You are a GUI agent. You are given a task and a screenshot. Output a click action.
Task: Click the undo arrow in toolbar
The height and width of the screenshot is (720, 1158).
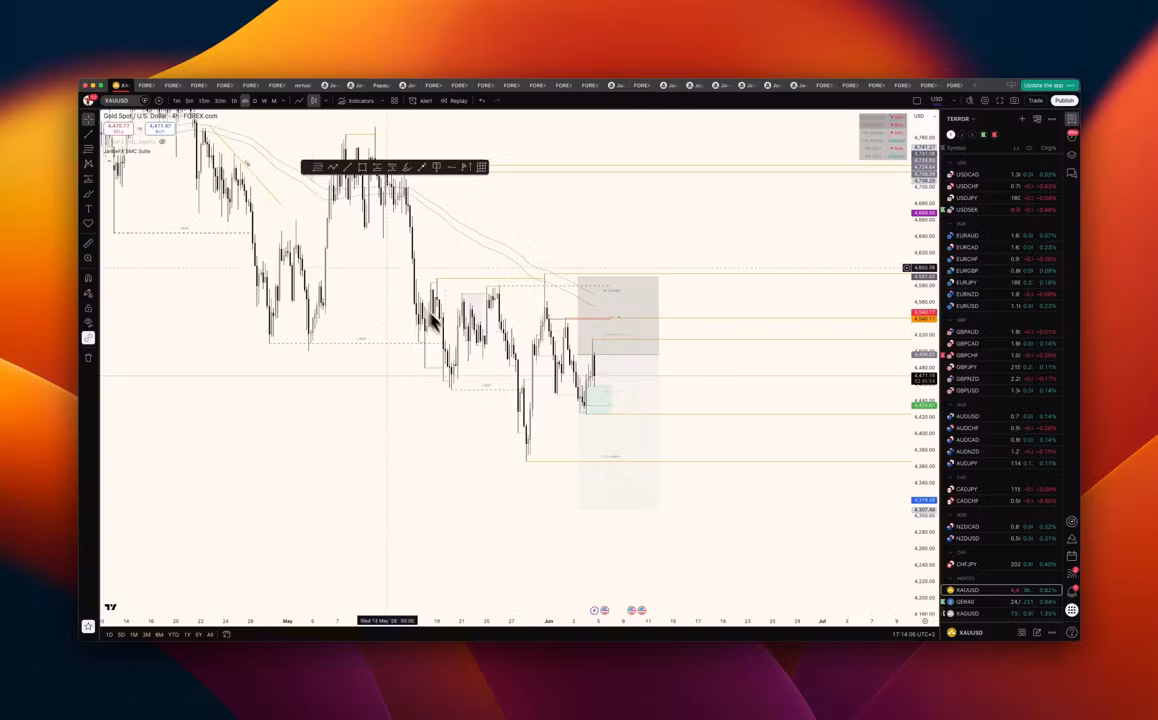(482, 100)
